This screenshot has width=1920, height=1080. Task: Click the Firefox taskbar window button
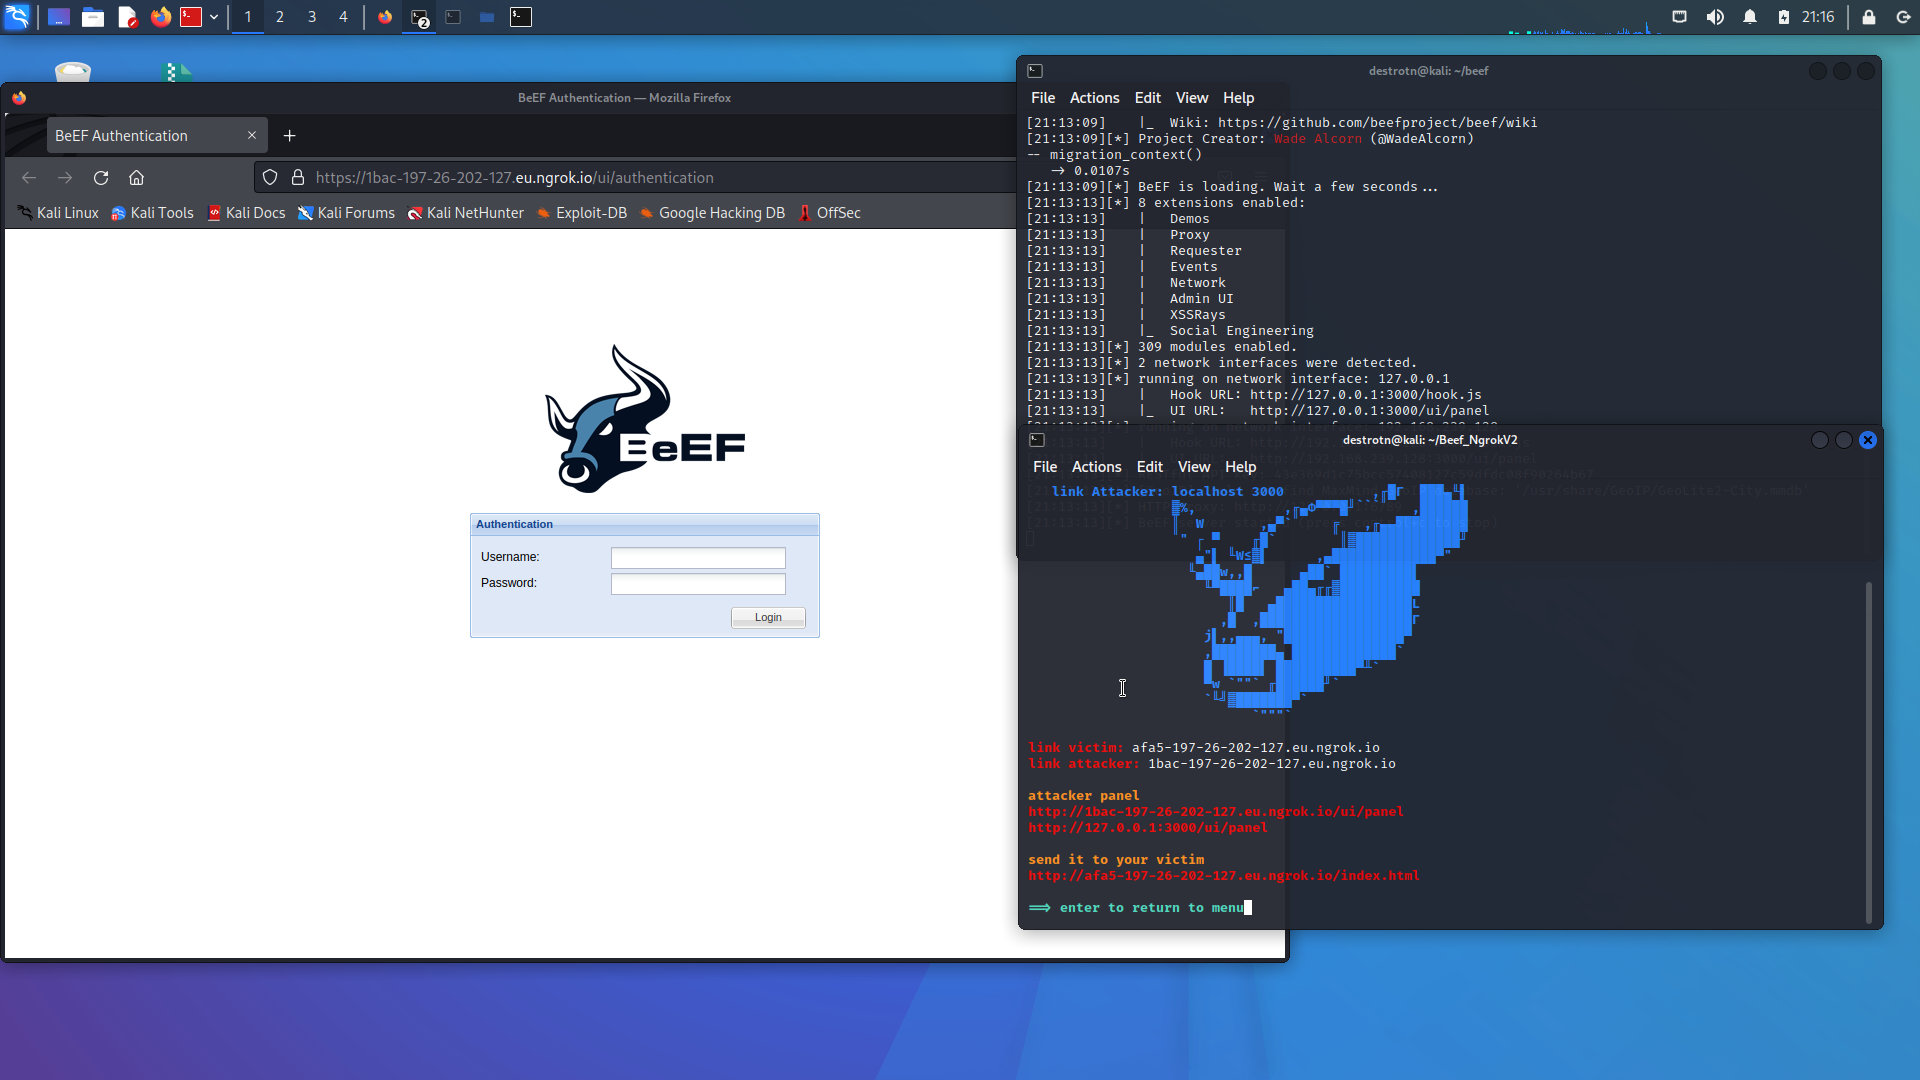click(x=385, y=17)
